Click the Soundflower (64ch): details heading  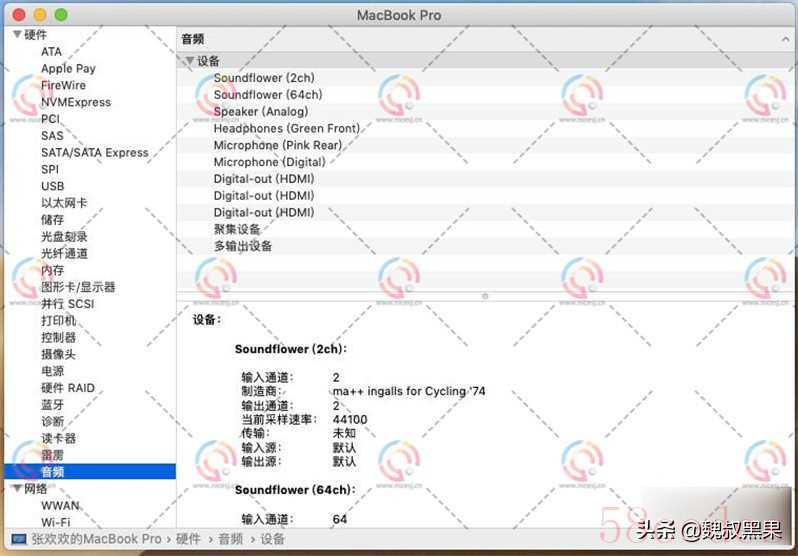coord(295,490)
